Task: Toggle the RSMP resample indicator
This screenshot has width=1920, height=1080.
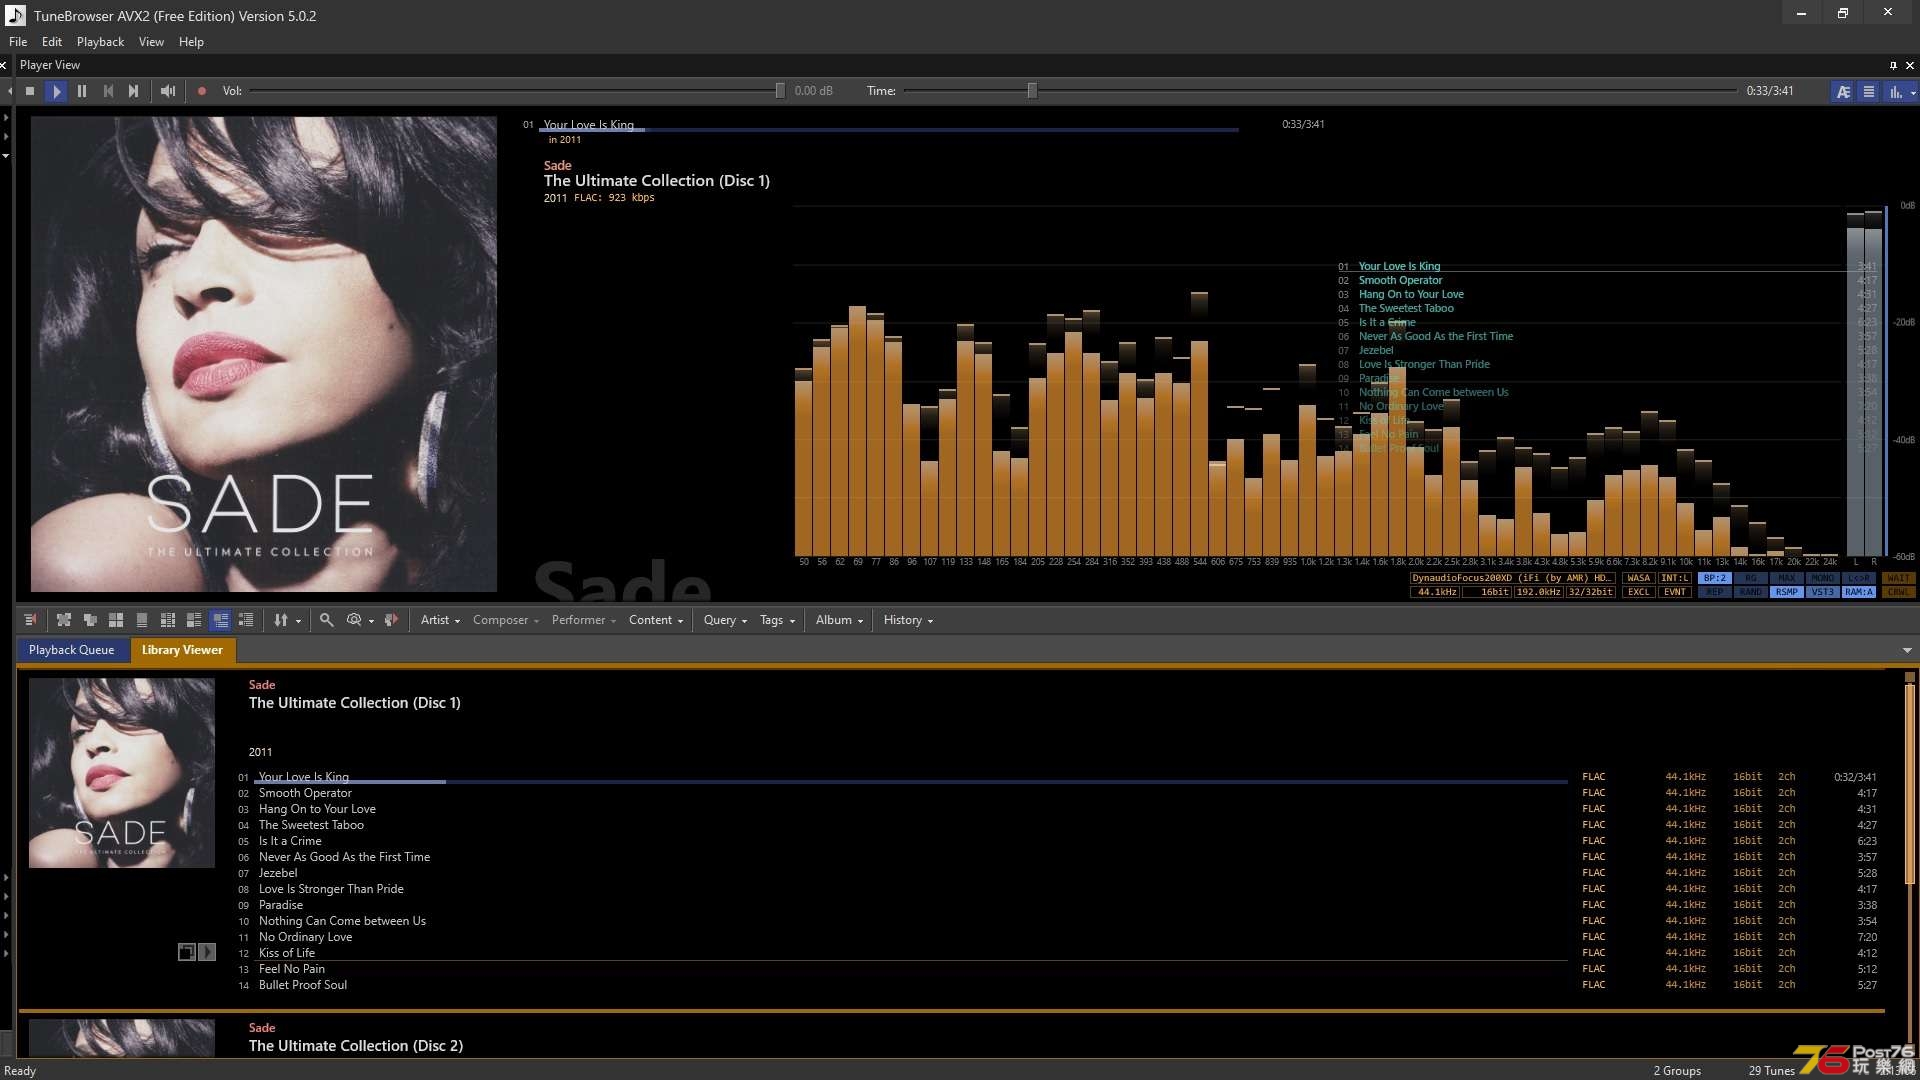Action: click(1787, 592)
